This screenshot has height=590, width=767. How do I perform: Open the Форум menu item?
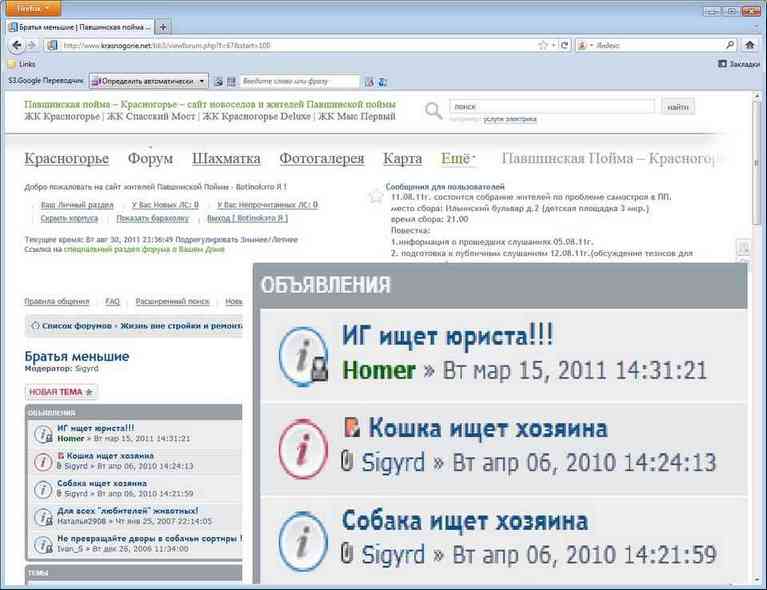[150, 158]
